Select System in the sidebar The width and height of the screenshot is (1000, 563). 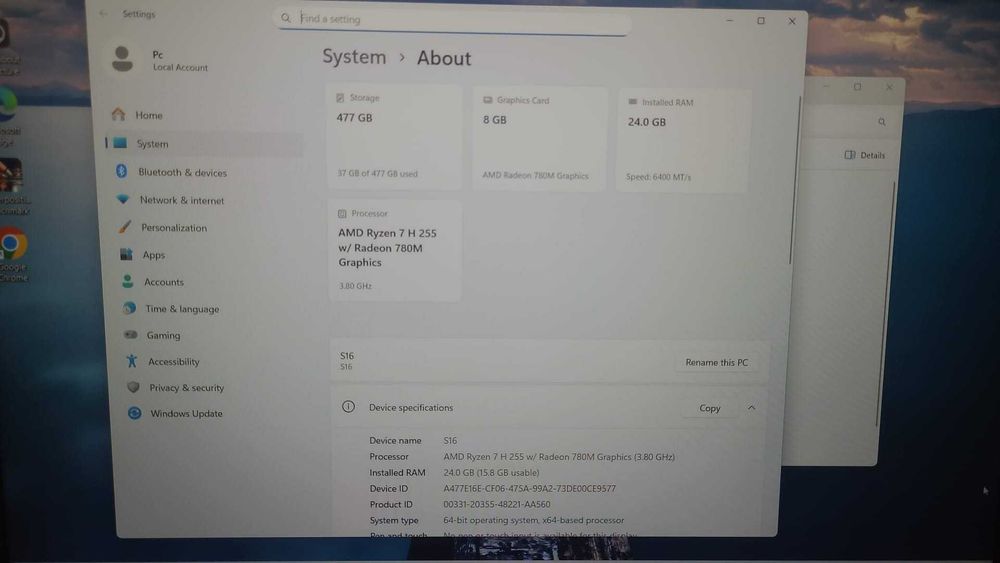click(x=203, y=144)
